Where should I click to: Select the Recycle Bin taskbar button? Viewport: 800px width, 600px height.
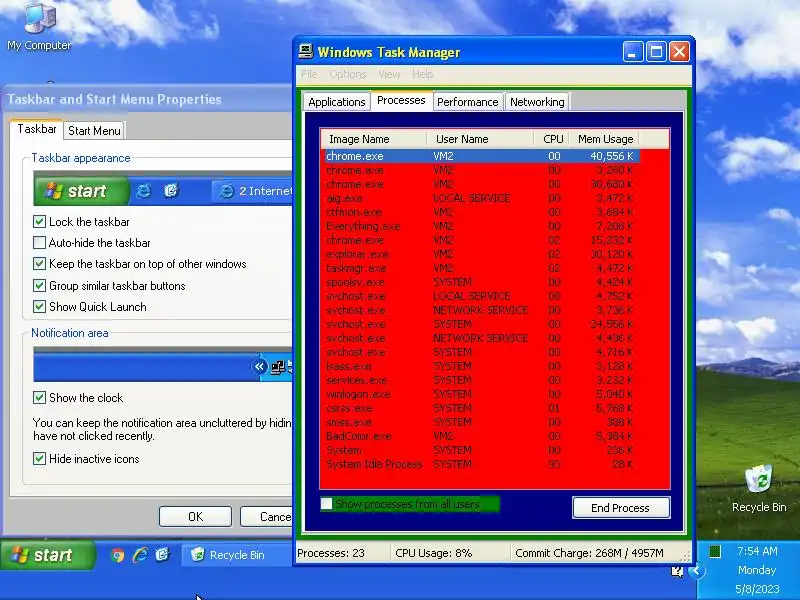tap(237, 555)
